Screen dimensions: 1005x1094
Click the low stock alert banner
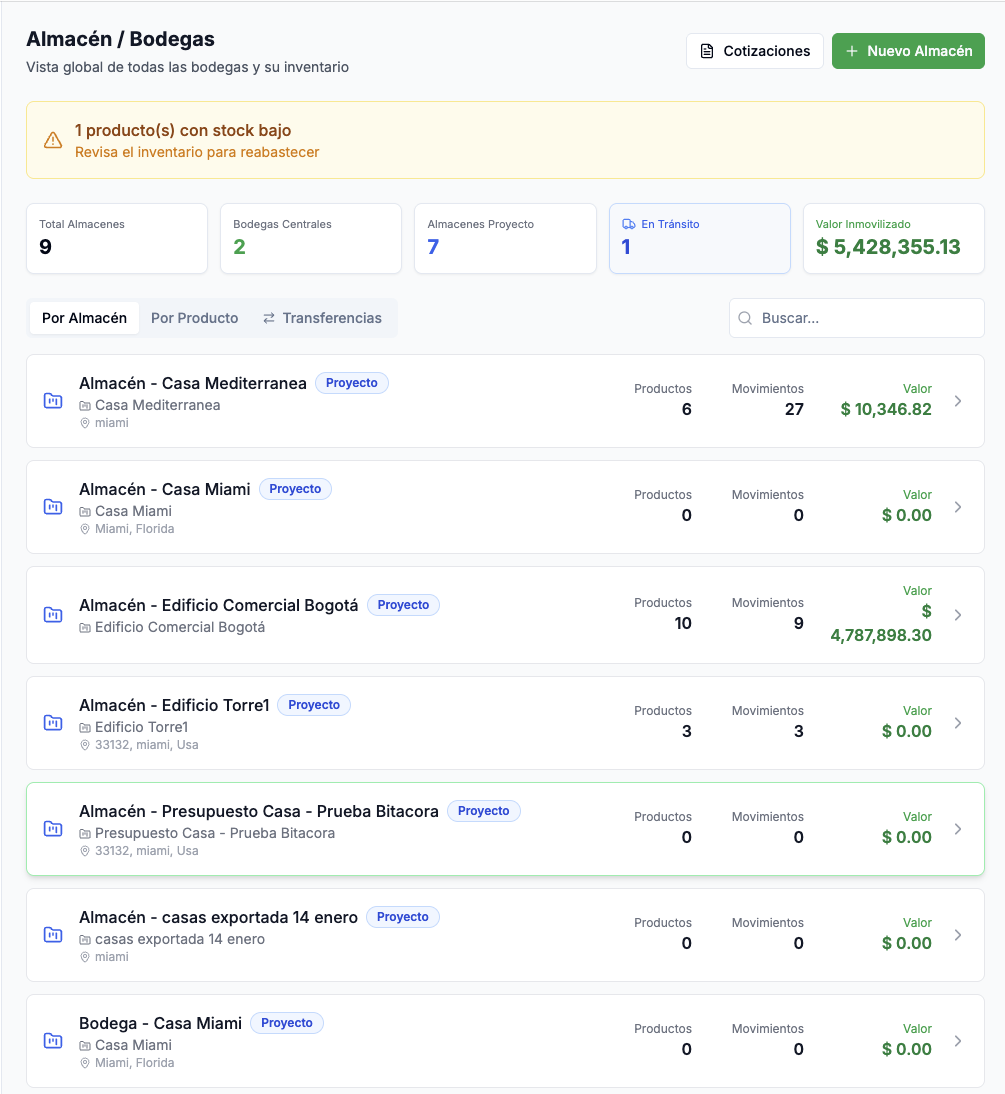point(505,140)
